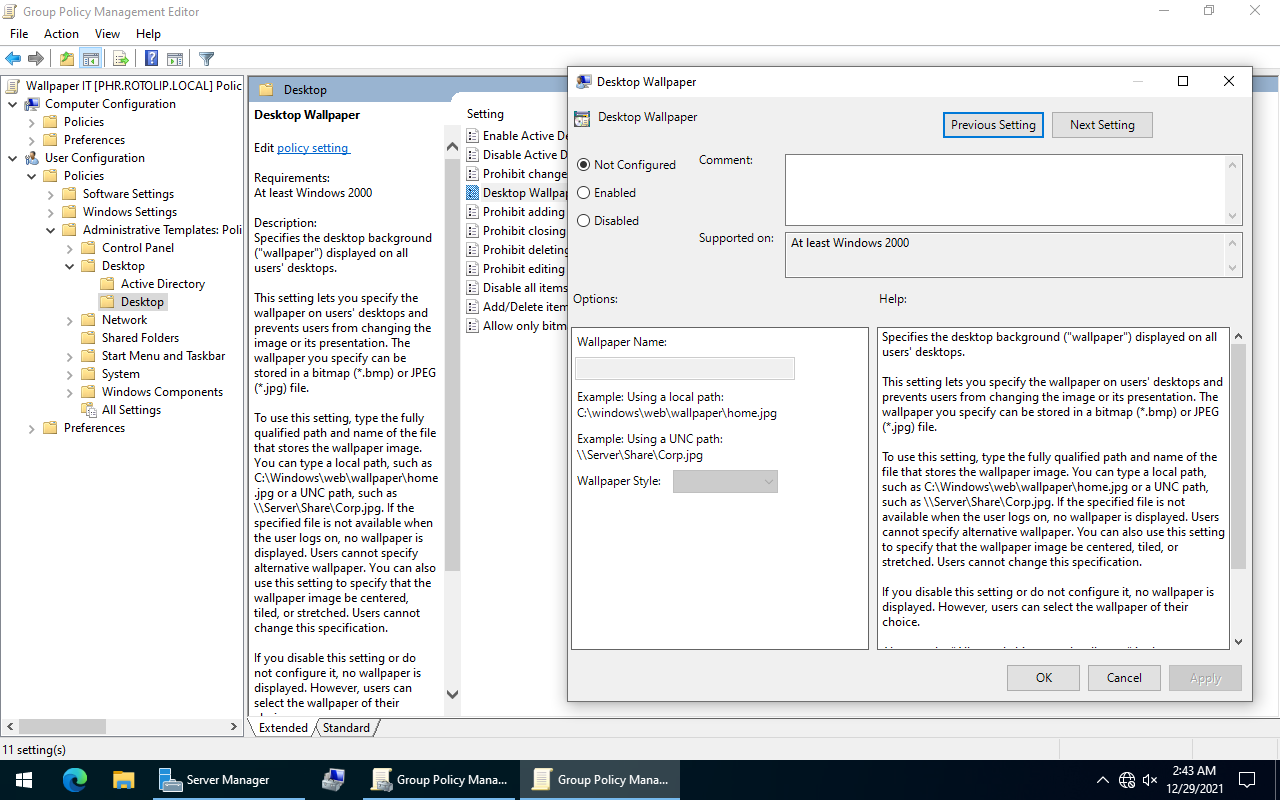This screenshot has height=800, width=1280.
Task: Click the Back arrow in the toolbar
Action: tap(13, 59)
